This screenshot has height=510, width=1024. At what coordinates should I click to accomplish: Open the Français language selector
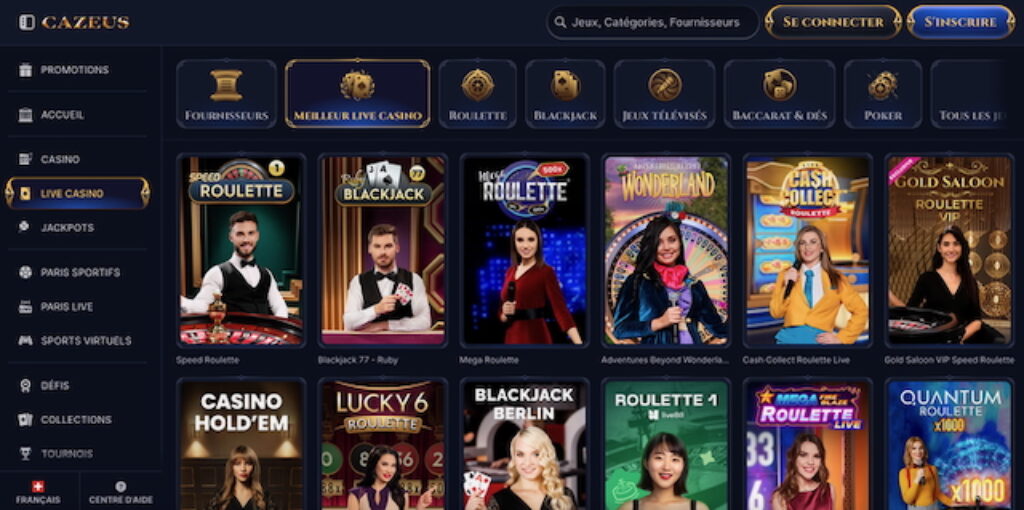pos(39,492)
